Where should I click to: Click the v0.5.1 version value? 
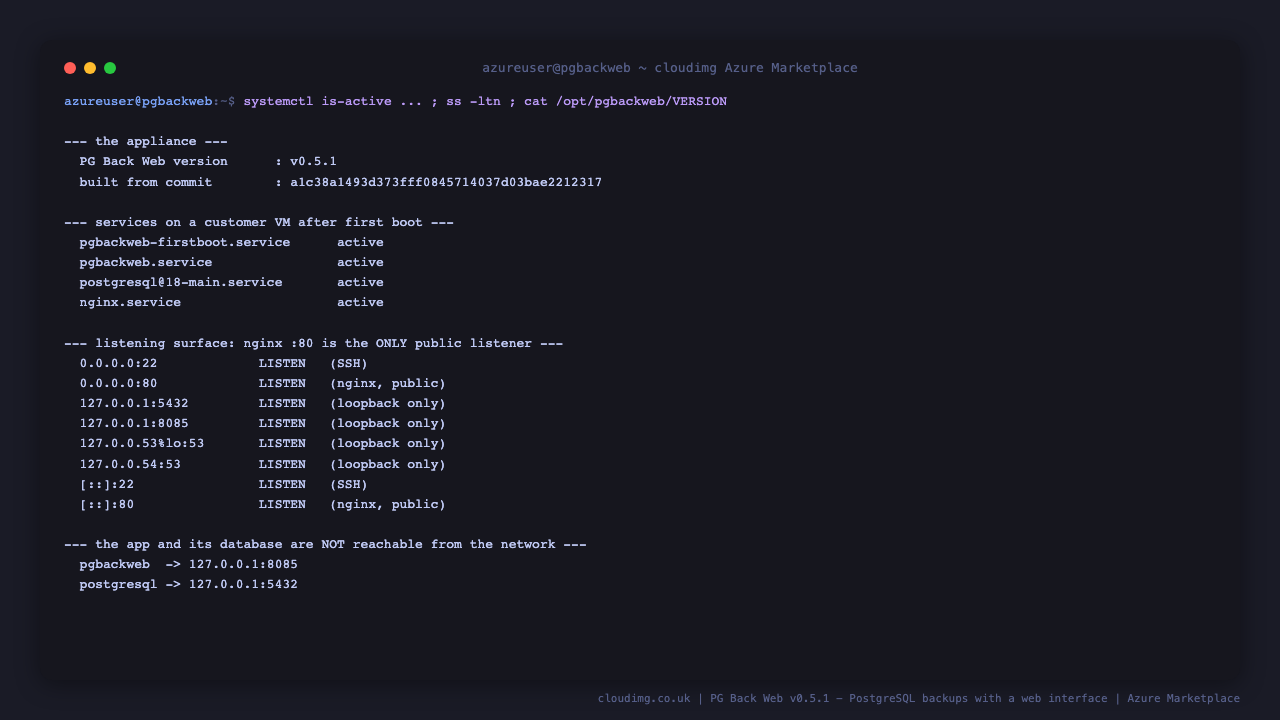coord(313,162)
